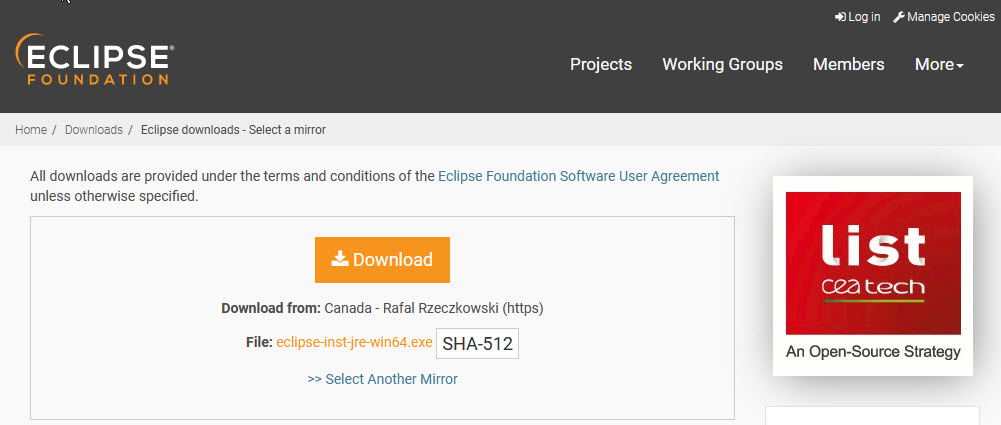Click the arrow icon beside Log in

[840, 17]
